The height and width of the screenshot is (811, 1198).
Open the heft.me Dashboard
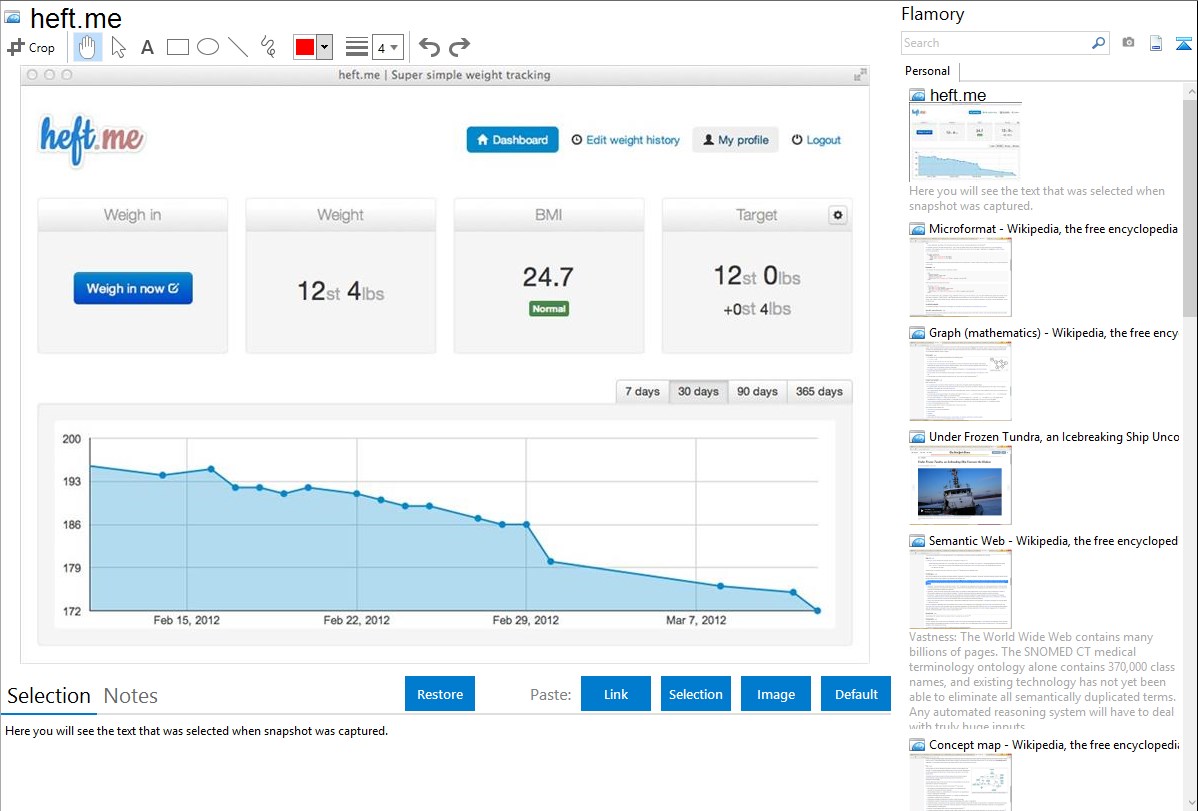[513, 140]
